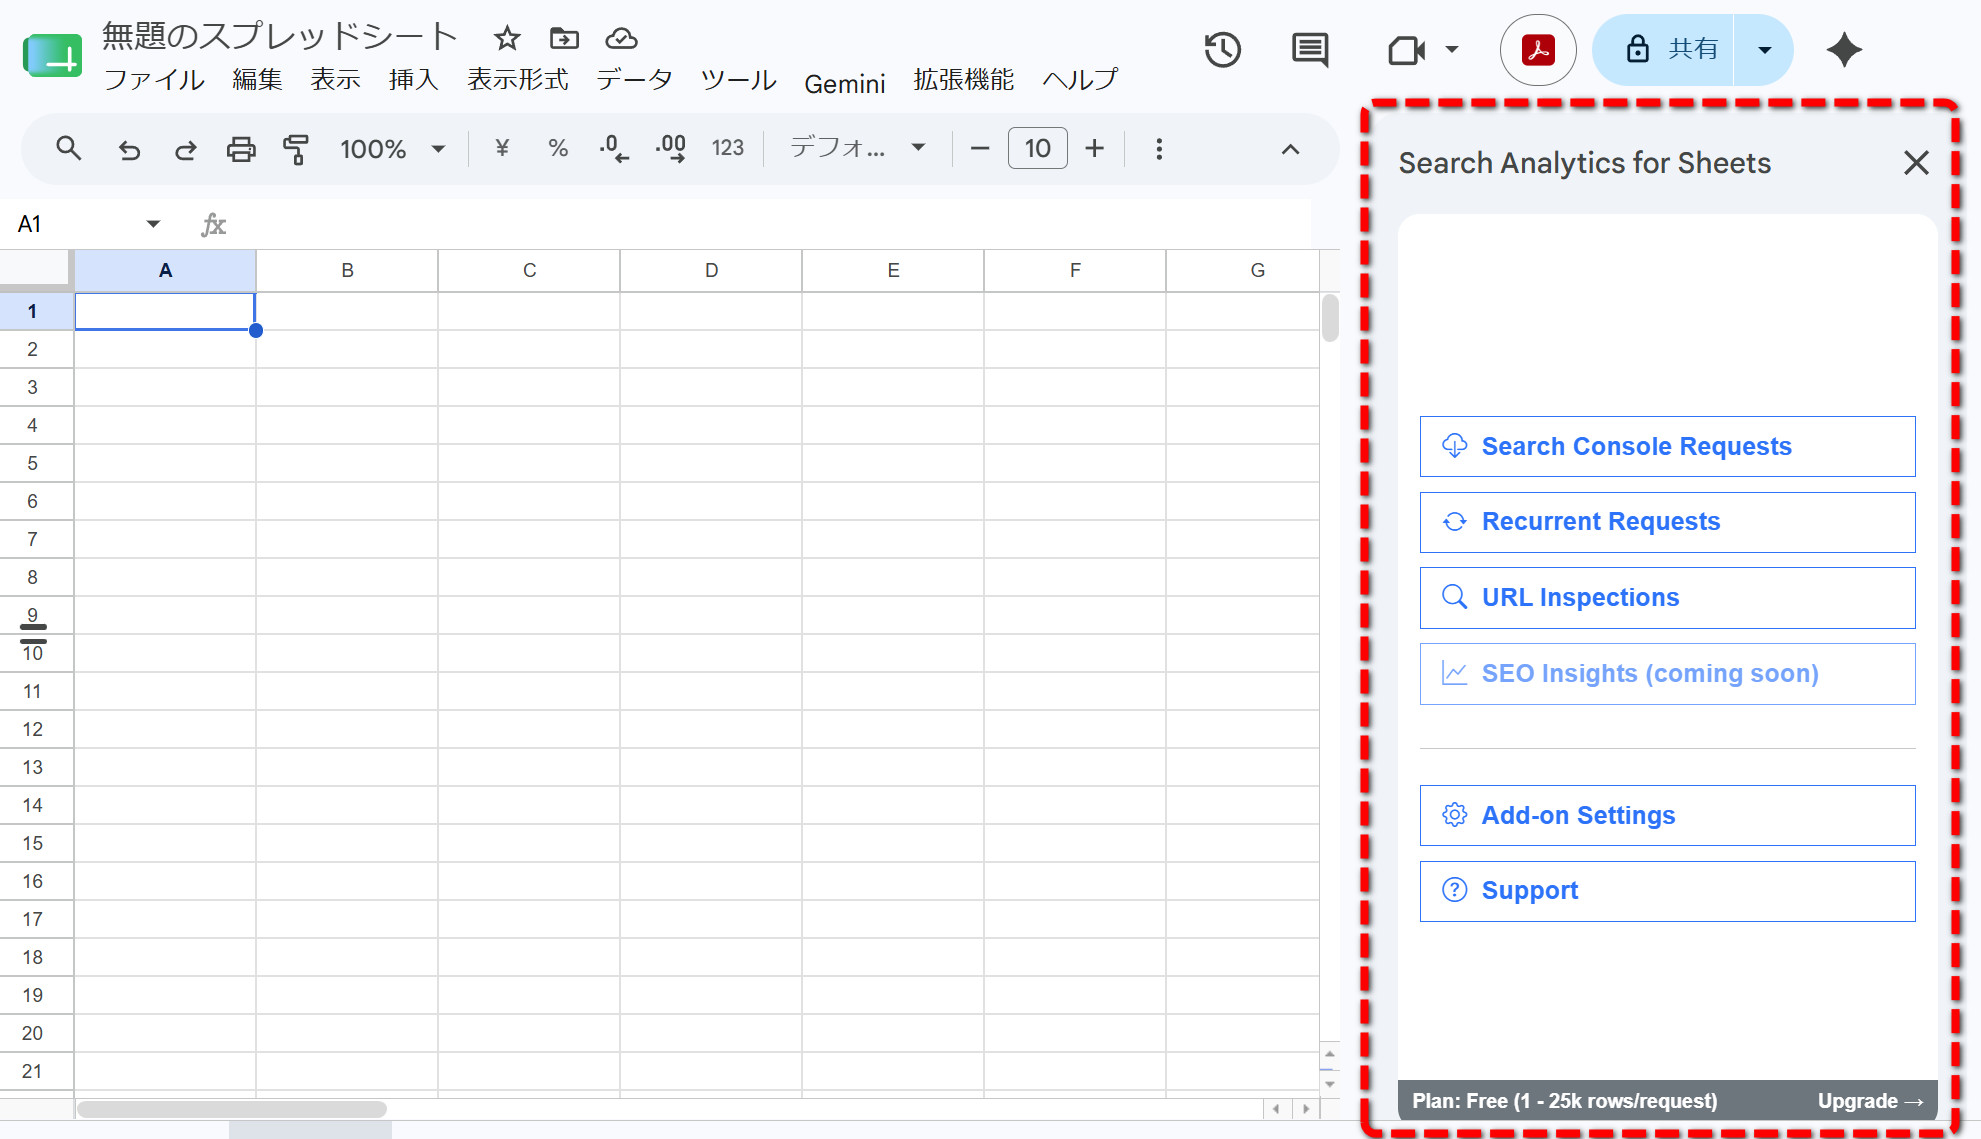Click the 共有 share button
The width and height of the screenshot is (1981, 1139).
pyautogui.click(x=1664, y=50)
